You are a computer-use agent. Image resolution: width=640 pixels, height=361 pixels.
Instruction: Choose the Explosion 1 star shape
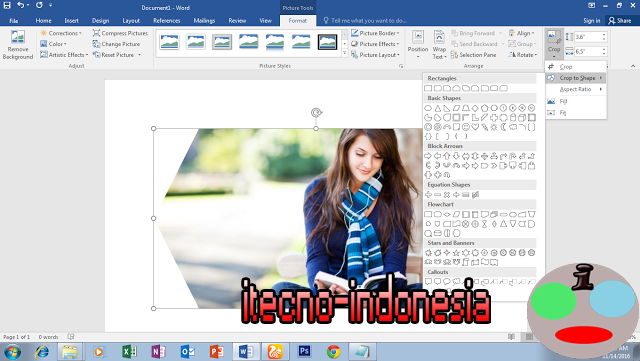pos(428,253)
